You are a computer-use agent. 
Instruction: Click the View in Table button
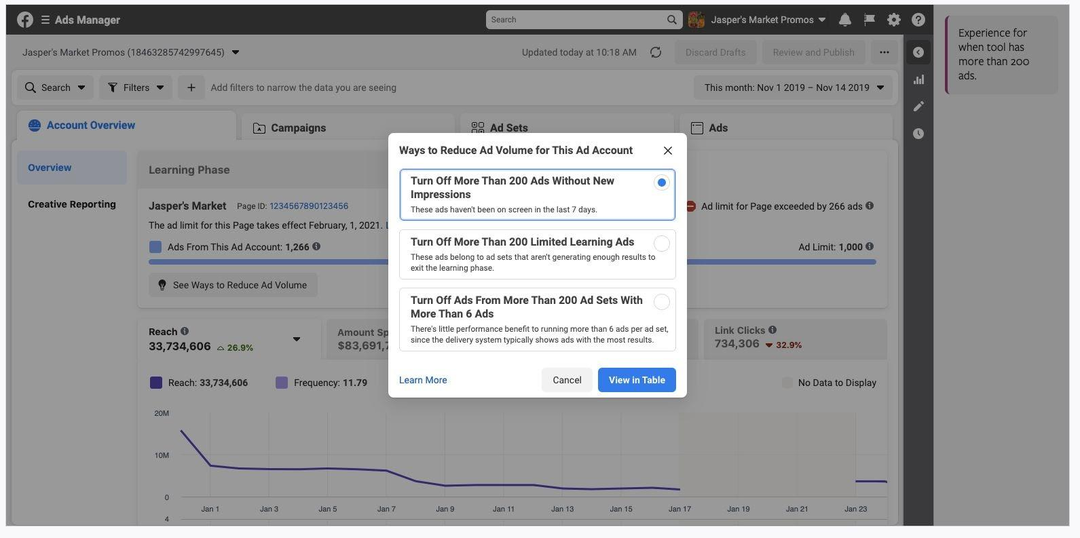(x=636, y=380)
